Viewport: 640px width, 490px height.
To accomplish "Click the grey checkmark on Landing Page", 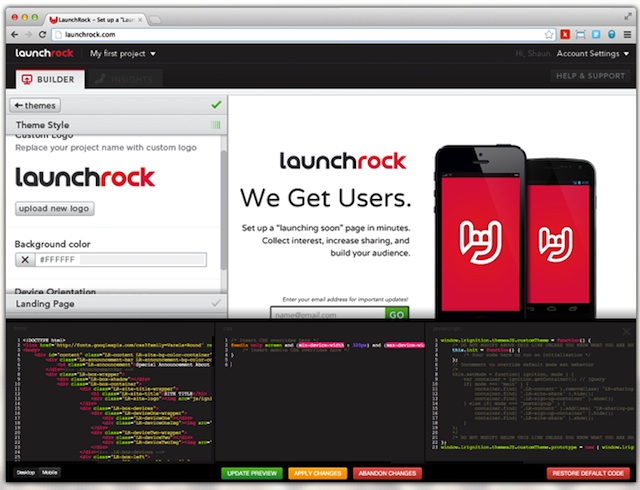I will 216,303.
